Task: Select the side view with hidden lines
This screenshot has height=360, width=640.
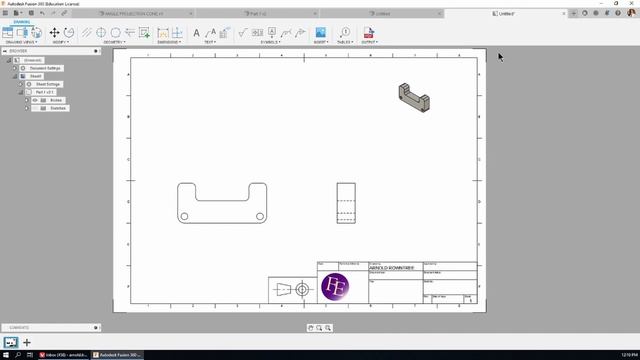Action: tap(346, 203)
